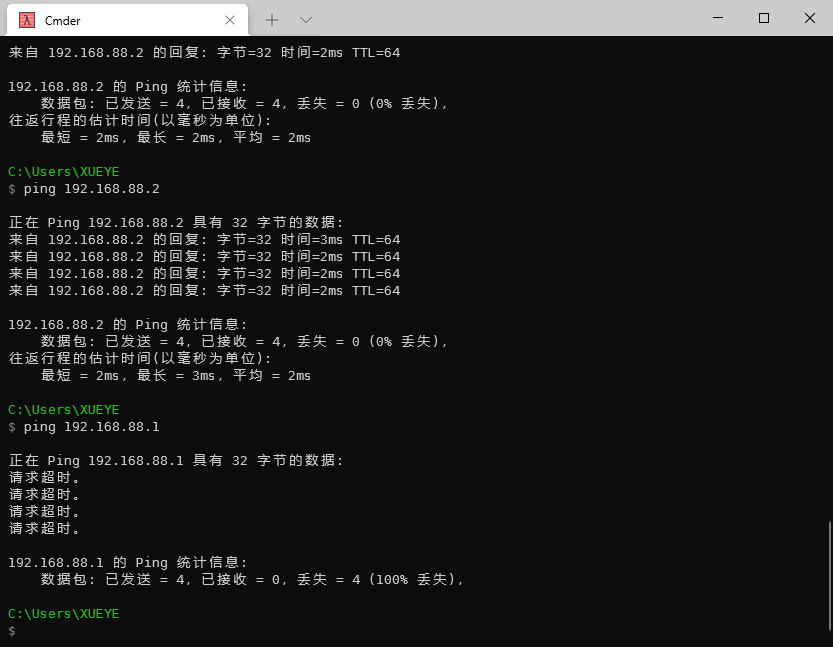The width and height of the screenshot is (833, 647).
Task: Click the empty title bar area
Action: coord(500,18)
